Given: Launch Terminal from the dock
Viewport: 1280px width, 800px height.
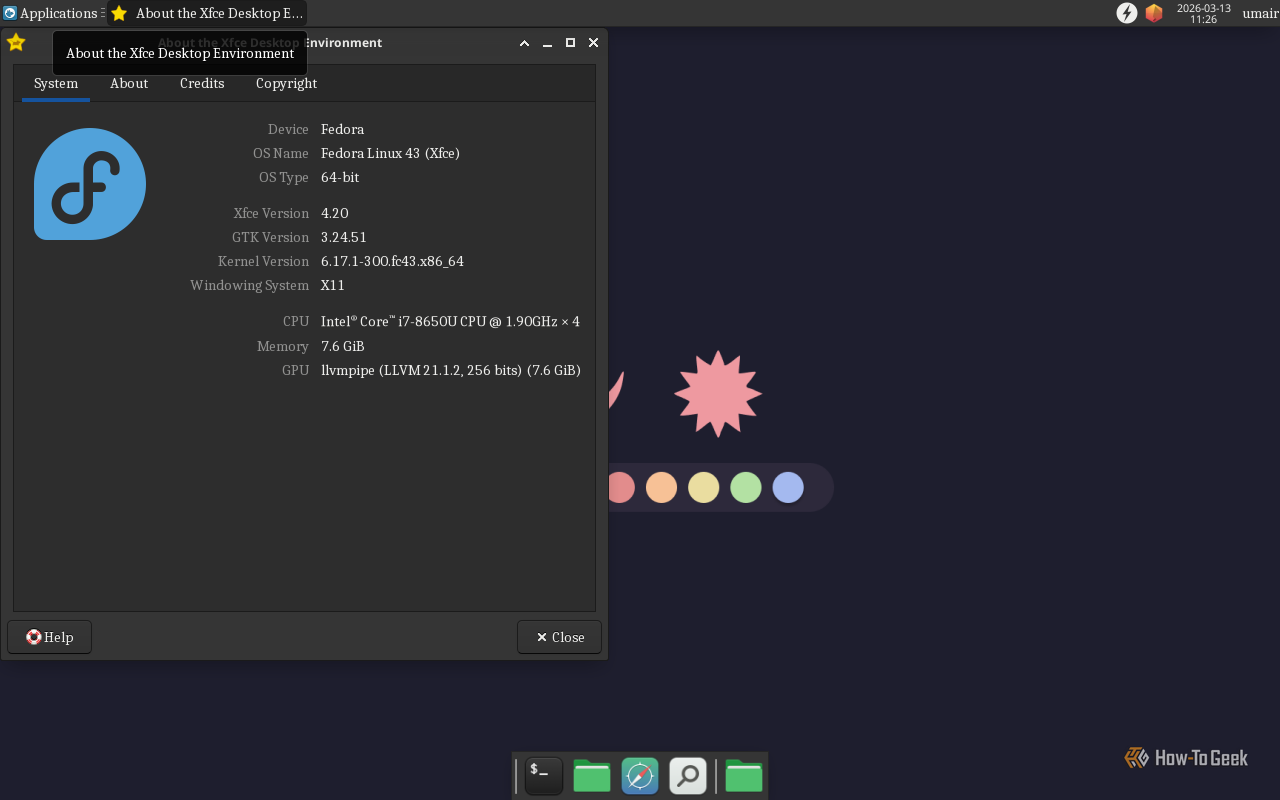Looking at the screenshot, I should (544, 776).
